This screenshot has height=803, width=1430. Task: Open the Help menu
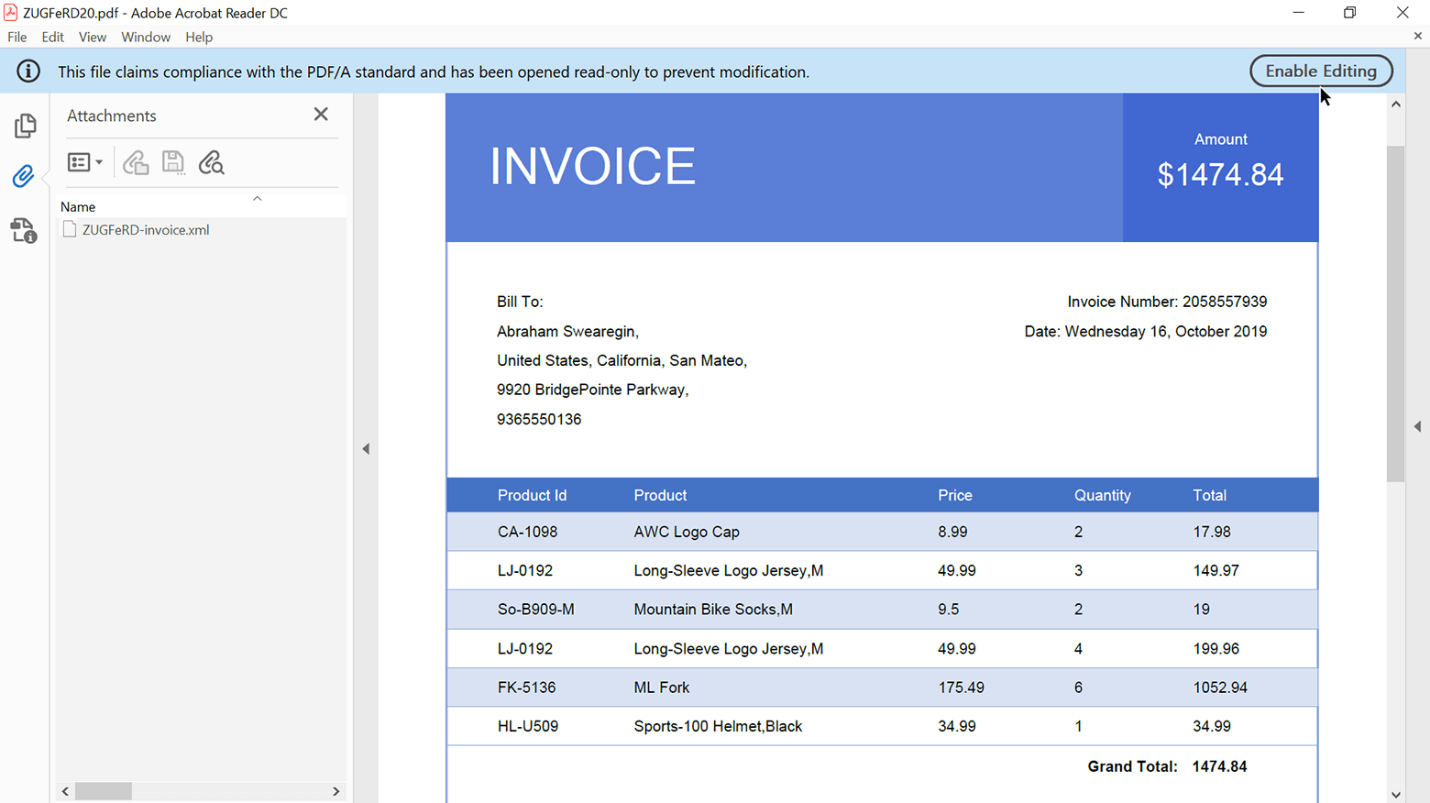click(x=199, y=37)
